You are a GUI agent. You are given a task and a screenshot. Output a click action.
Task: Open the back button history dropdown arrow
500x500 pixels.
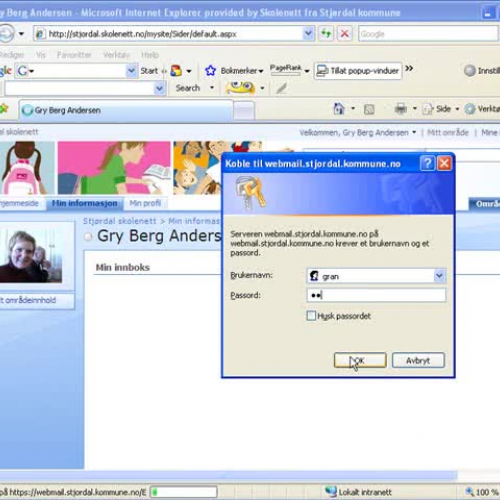pos(21,34)
